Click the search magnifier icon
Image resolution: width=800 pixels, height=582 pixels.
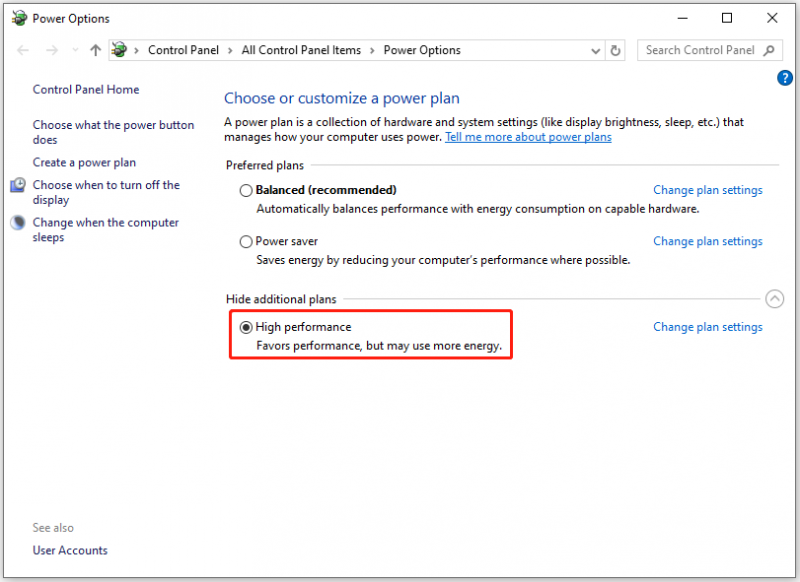point(769,50)
